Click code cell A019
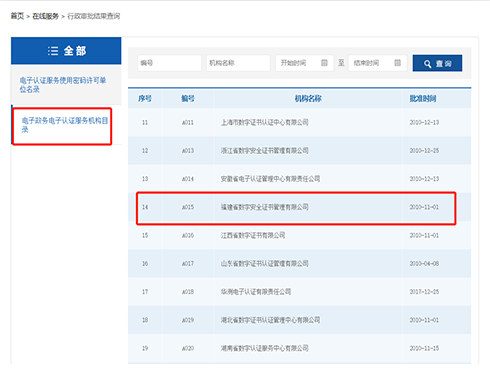The image size is (490, 374). (x=188, y=320)
